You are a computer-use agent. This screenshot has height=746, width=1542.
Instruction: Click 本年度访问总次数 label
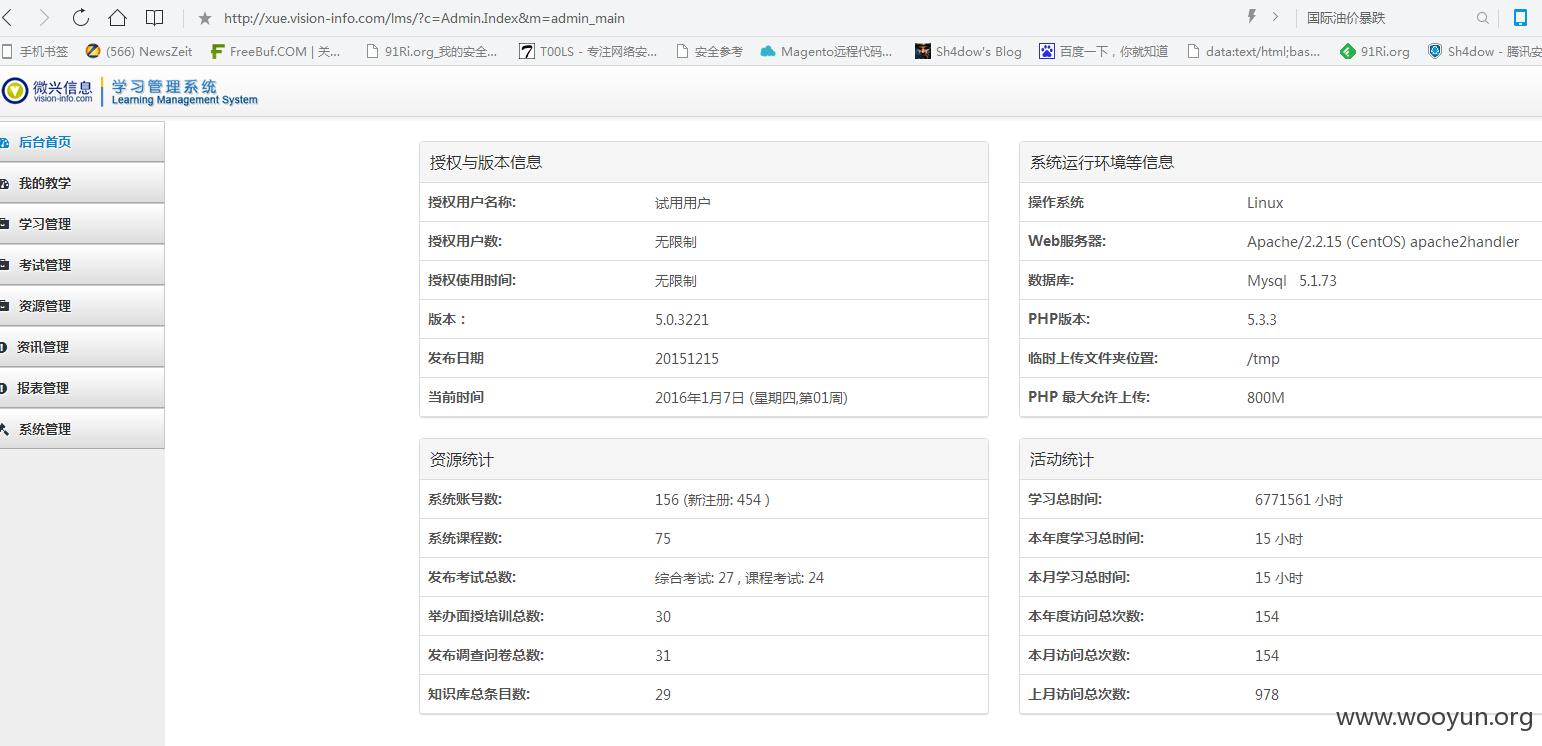click(x=1086, y=616)
